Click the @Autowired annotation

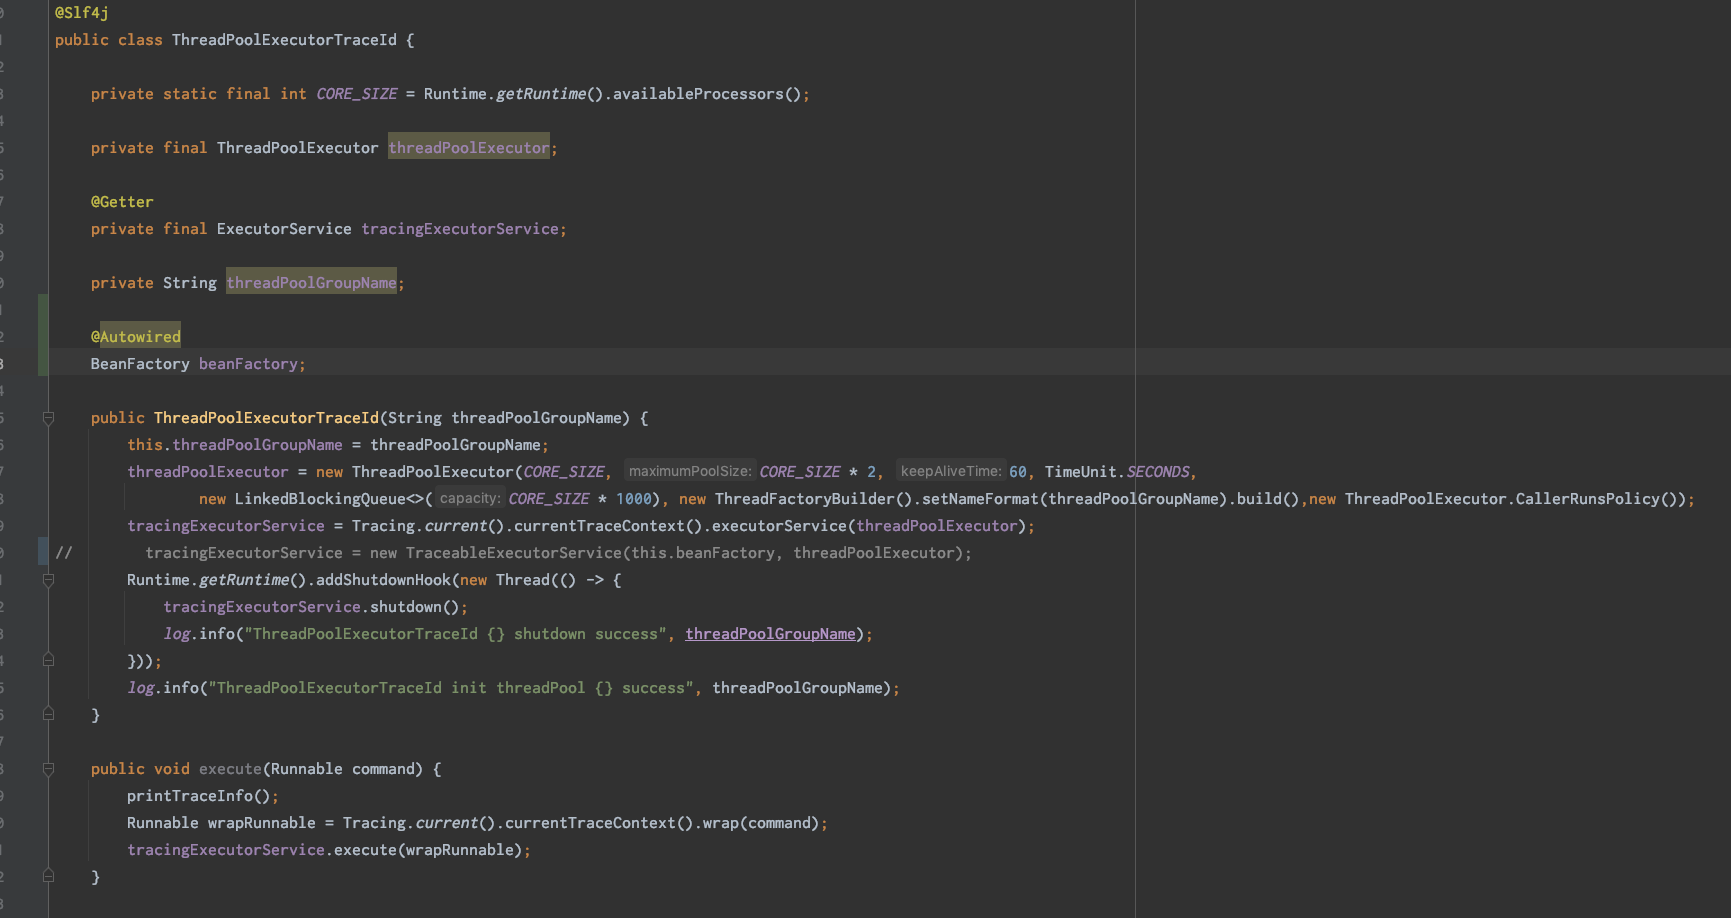click(136, 337)
